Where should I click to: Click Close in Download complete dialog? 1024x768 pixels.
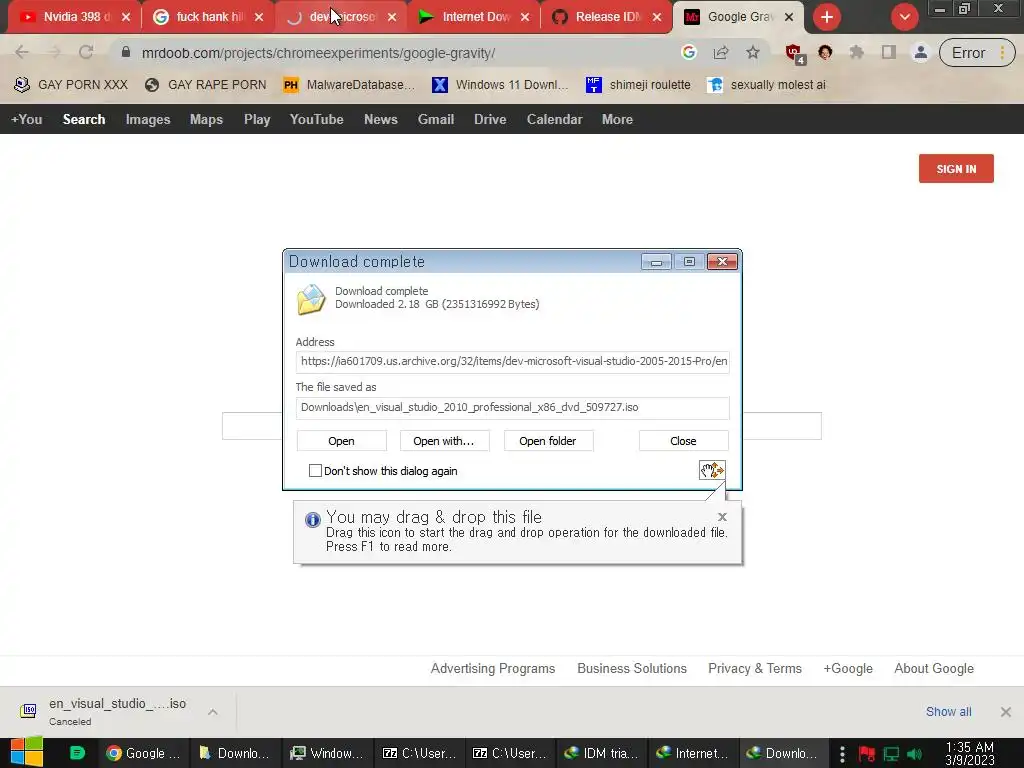pos(683,441)
